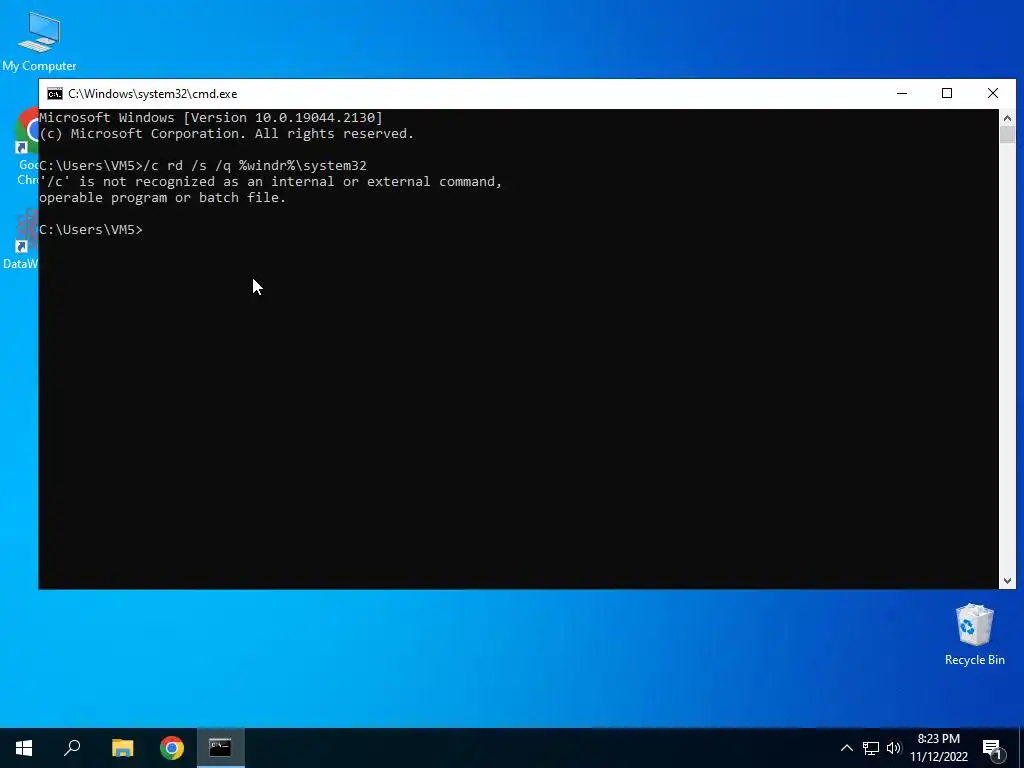
Task: Open the taskbar clock showing 8:23 PM
Action: 939,748
